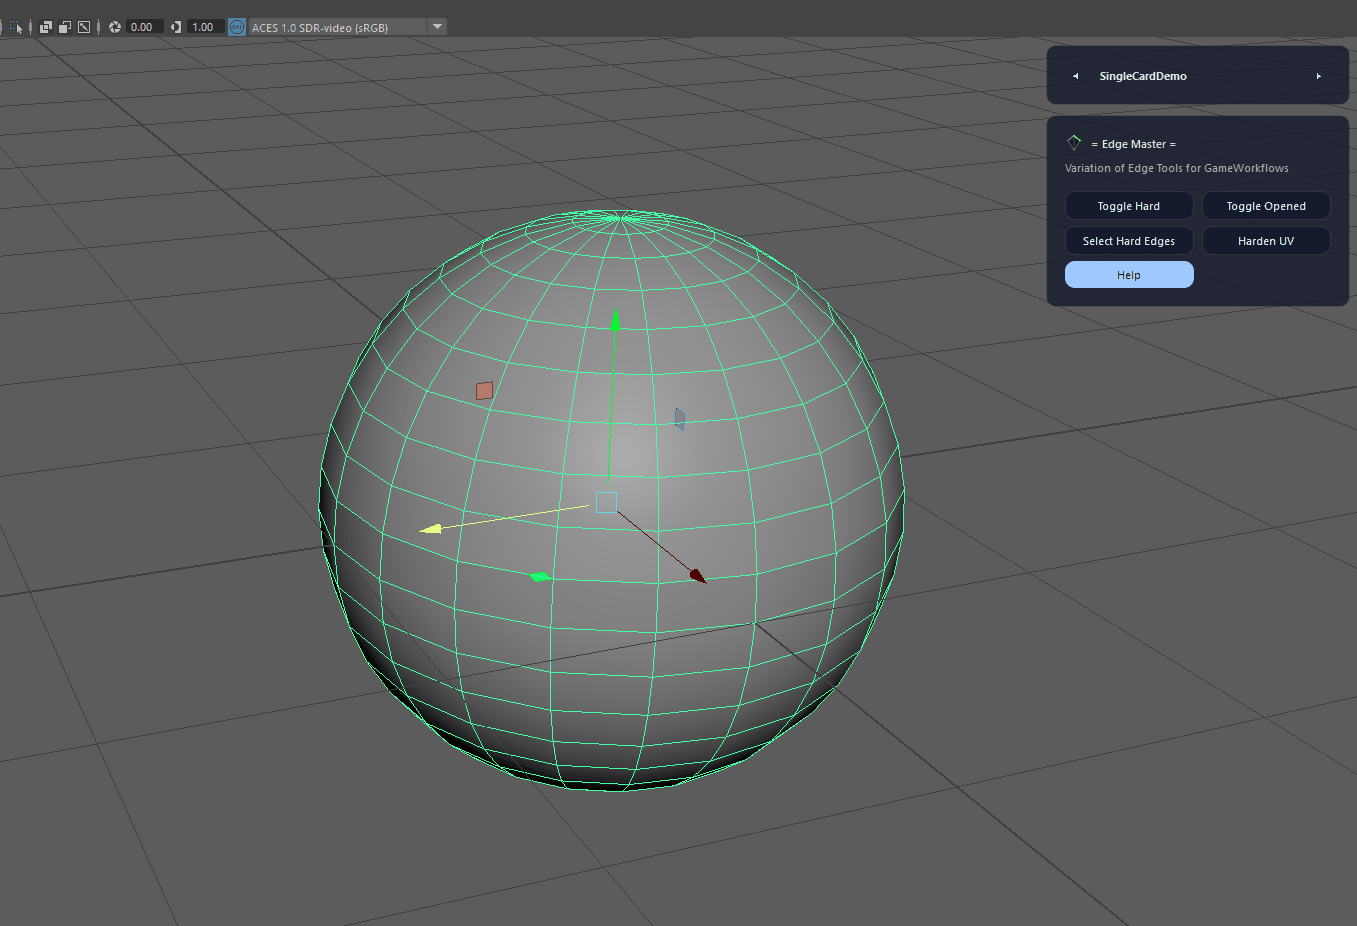Click the exposure value field showing 0.00

[145, 27]
